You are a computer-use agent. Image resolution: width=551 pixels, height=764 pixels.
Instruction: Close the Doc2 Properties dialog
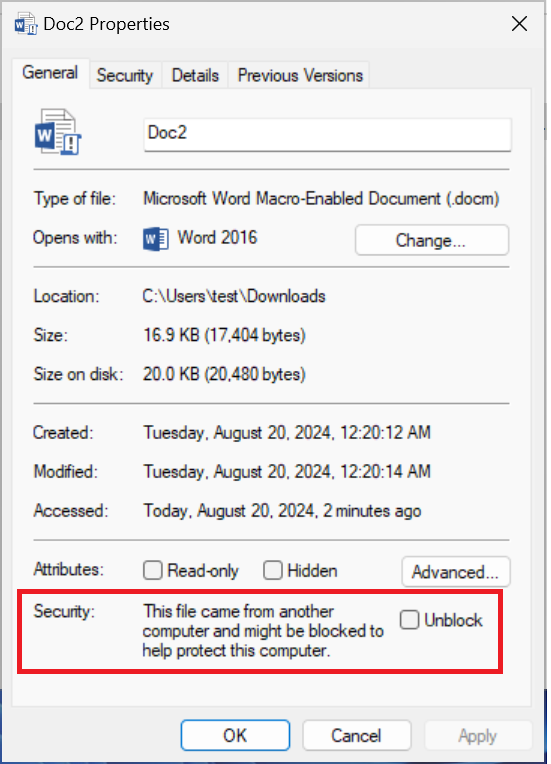[x=519, y=23]
